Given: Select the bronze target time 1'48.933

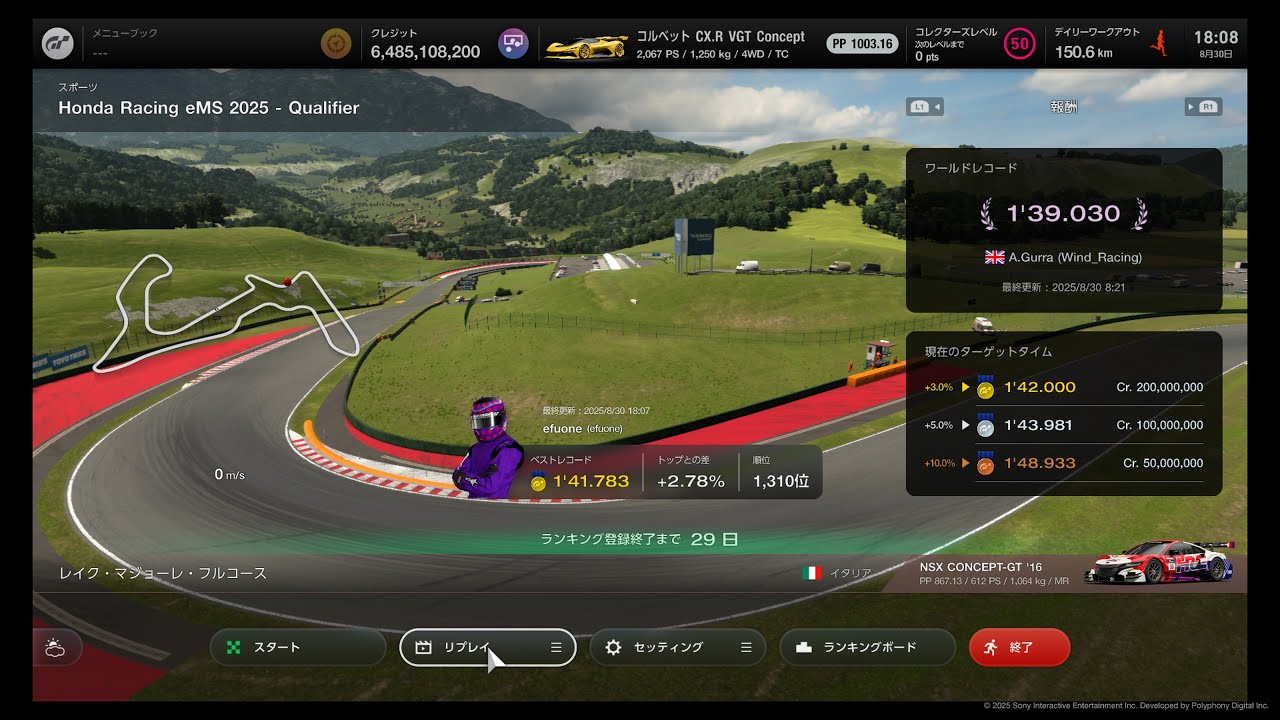Looking at the screenshot, I should tap(1040, 463).
